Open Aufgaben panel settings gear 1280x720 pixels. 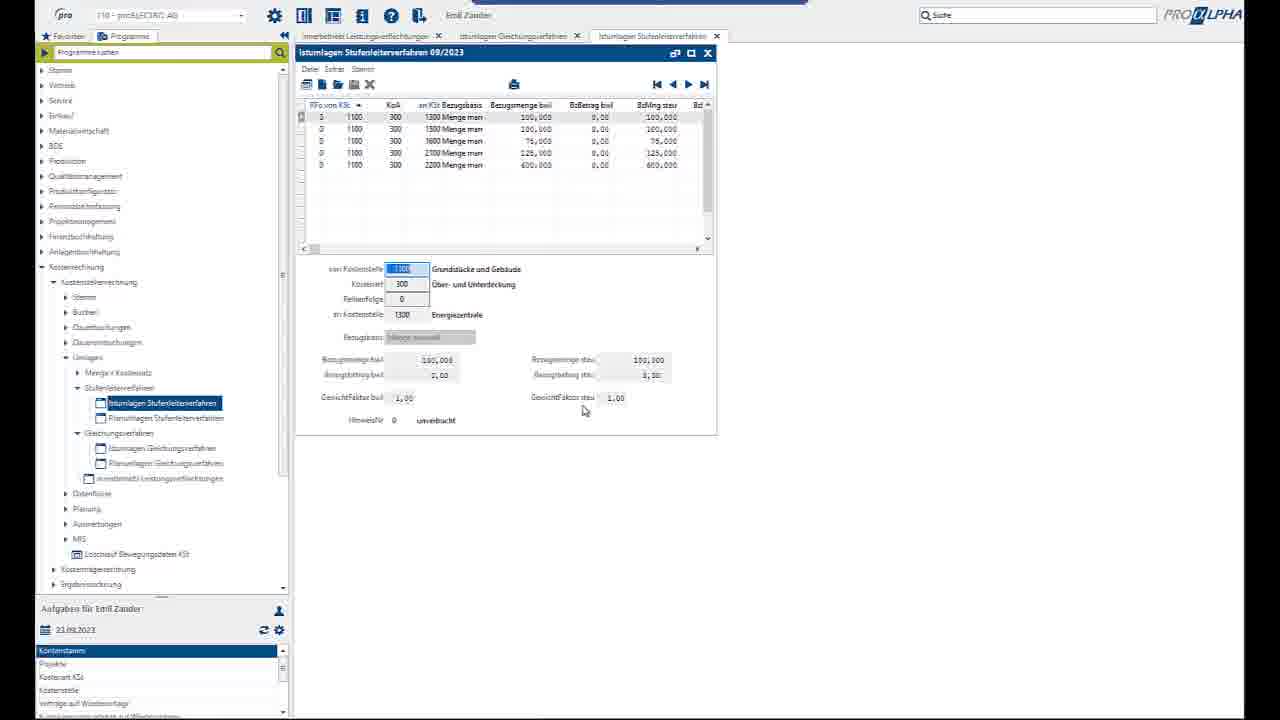tap(279, 630)
